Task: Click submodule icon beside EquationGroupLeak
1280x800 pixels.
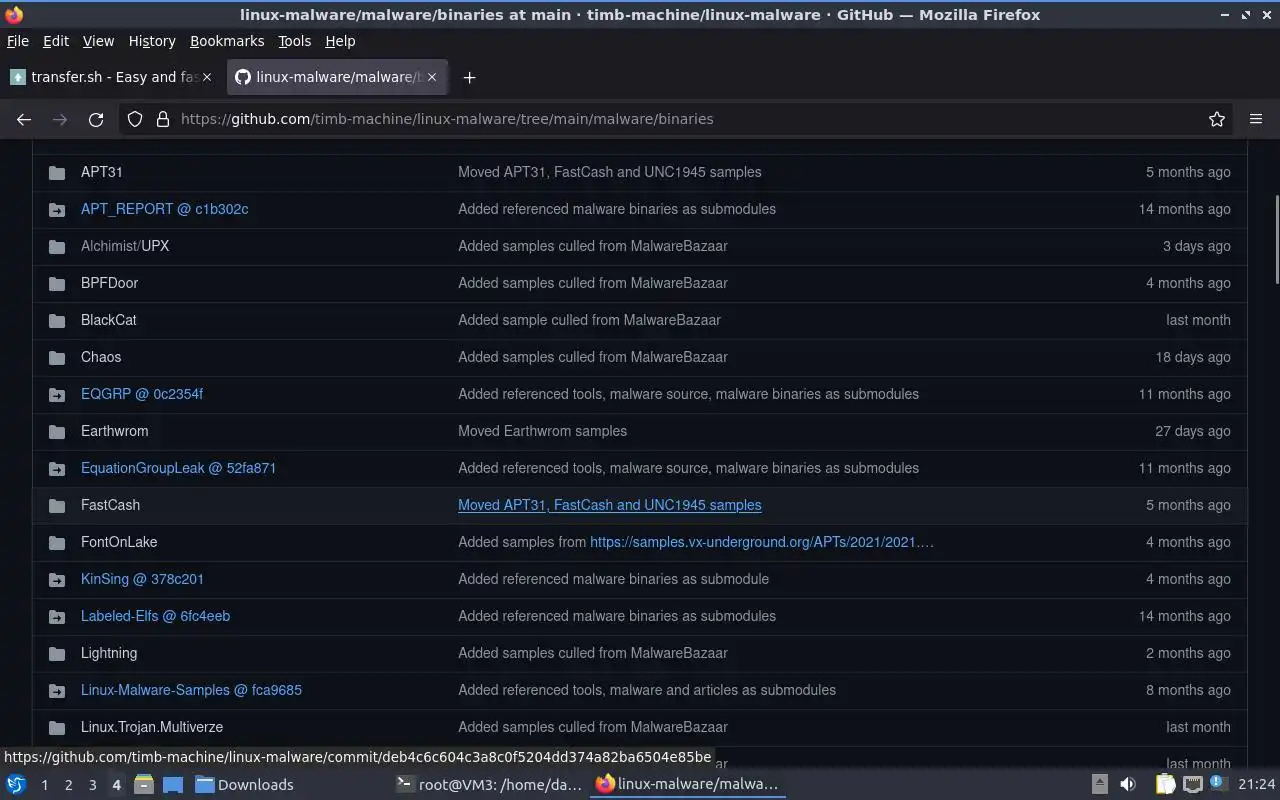Action: click(57, 469)
